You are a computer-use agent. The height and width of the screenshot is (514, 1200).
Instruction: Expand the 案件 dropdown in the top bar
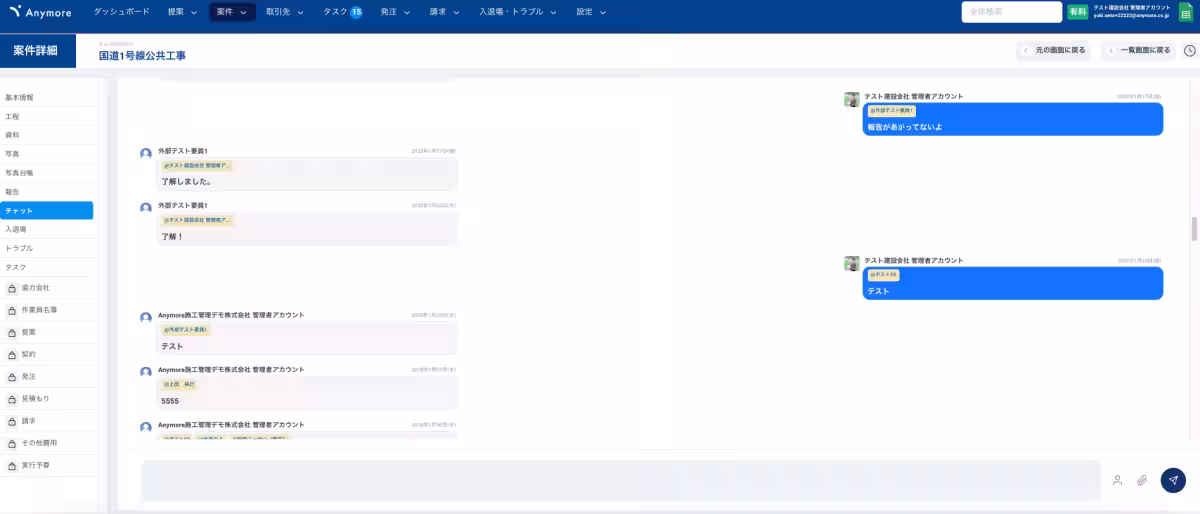point(232,12)
